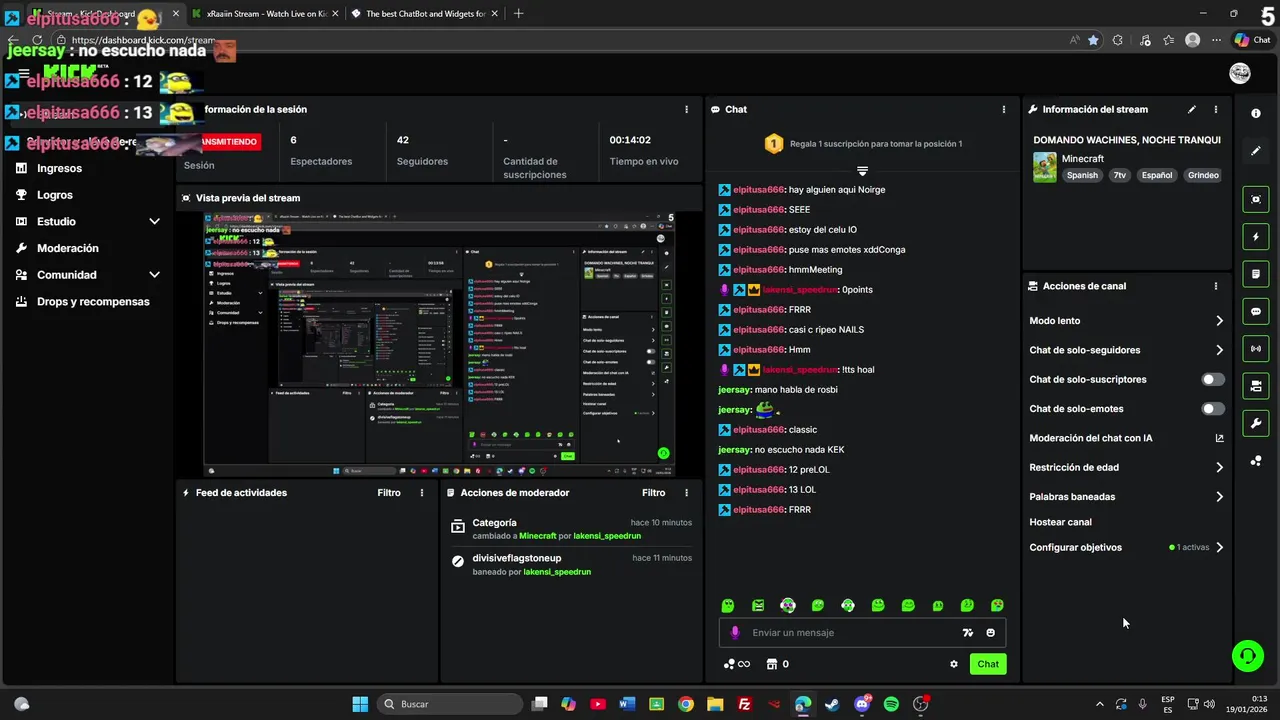Click the purple microphone icon in chat input
1280x720 pixels.
click(735, 632)
